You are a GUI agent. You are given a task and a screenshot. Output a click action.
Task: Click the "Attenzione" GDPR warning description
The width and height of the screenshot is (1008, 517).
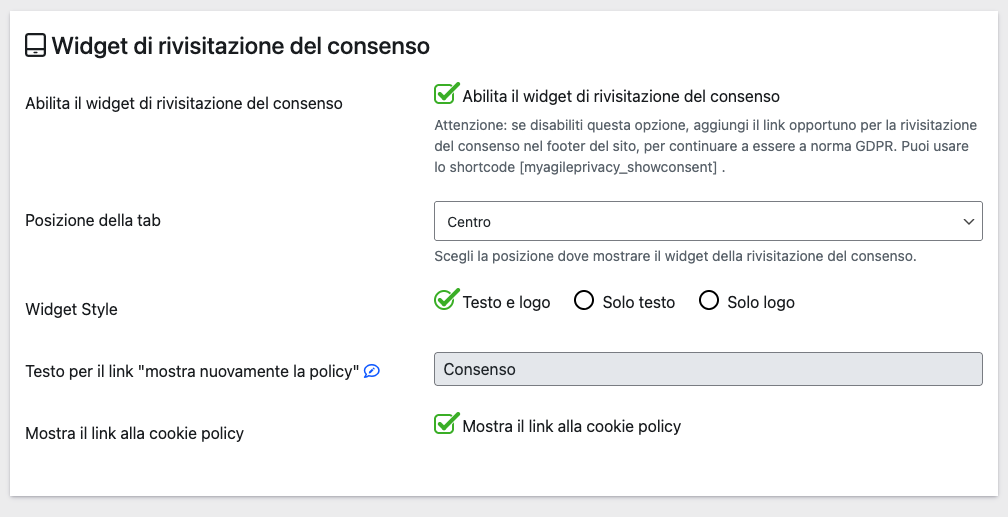click(x=705, y=146)
